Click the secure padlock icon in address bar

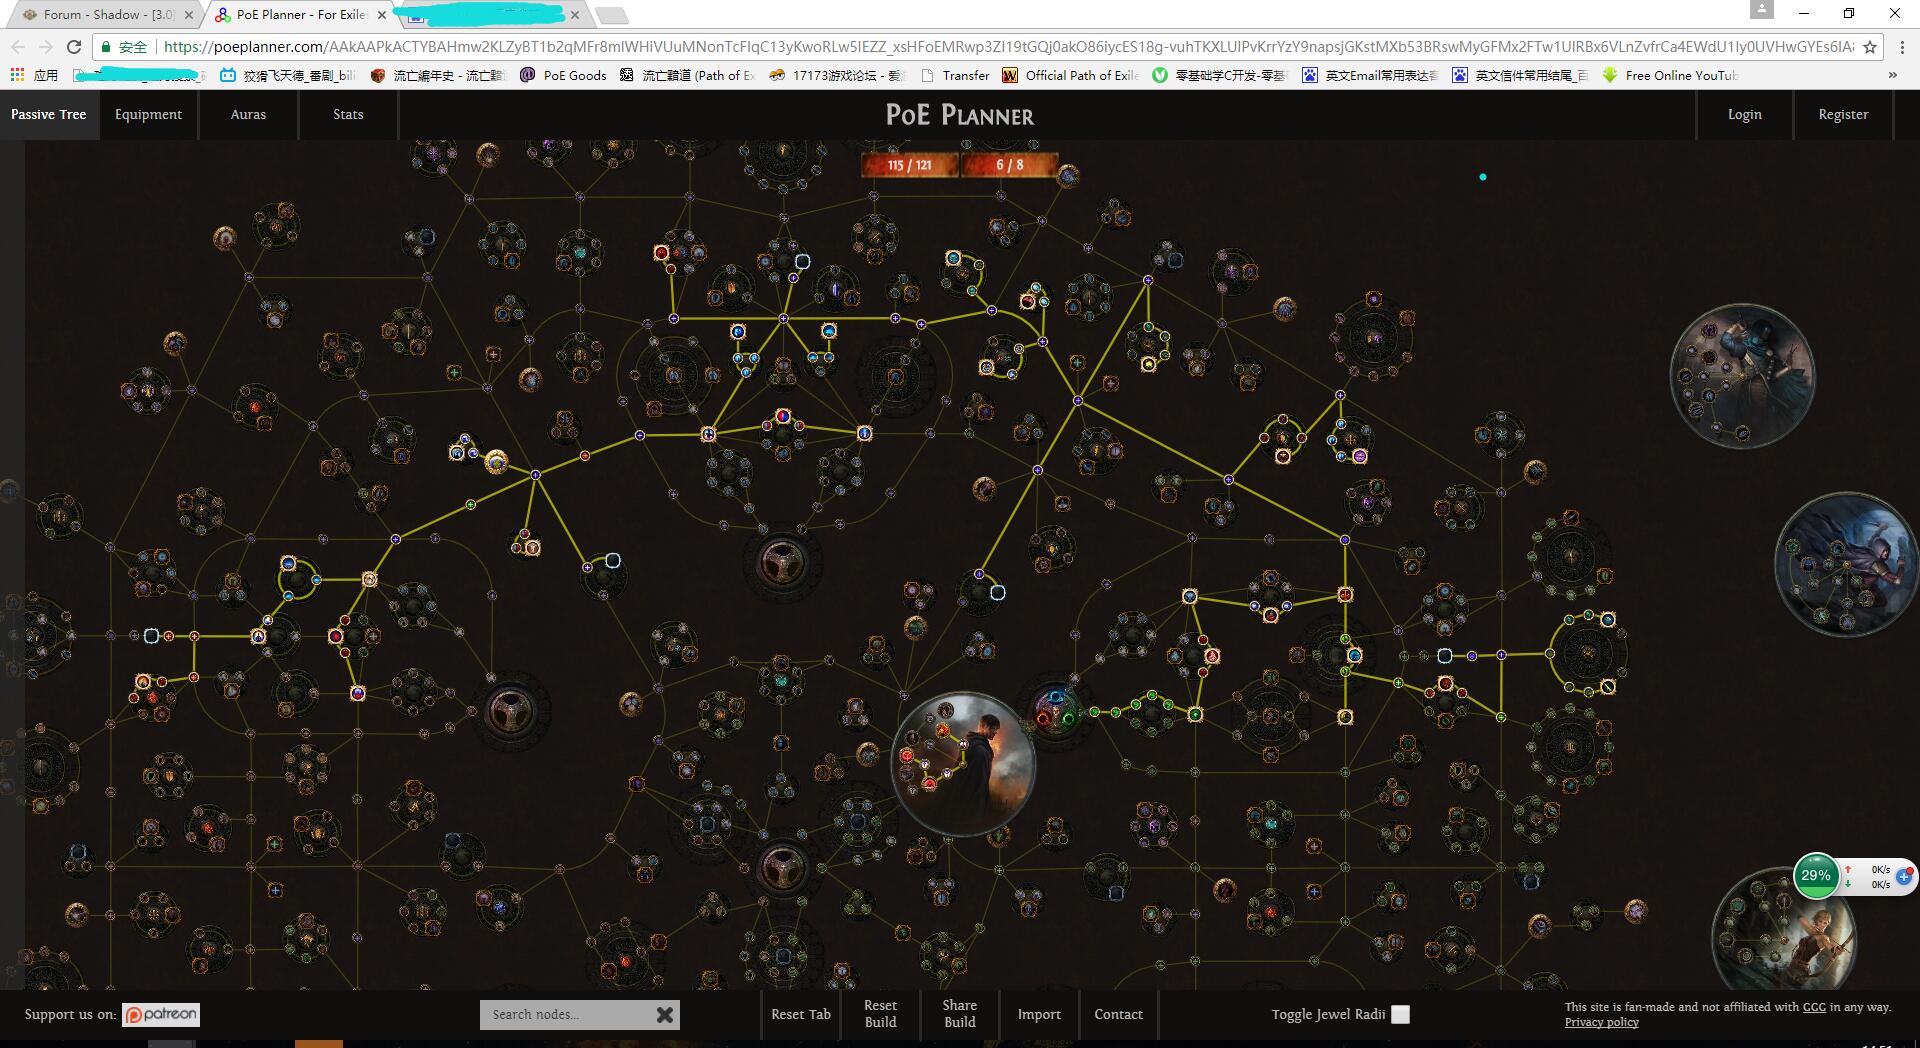106,47
